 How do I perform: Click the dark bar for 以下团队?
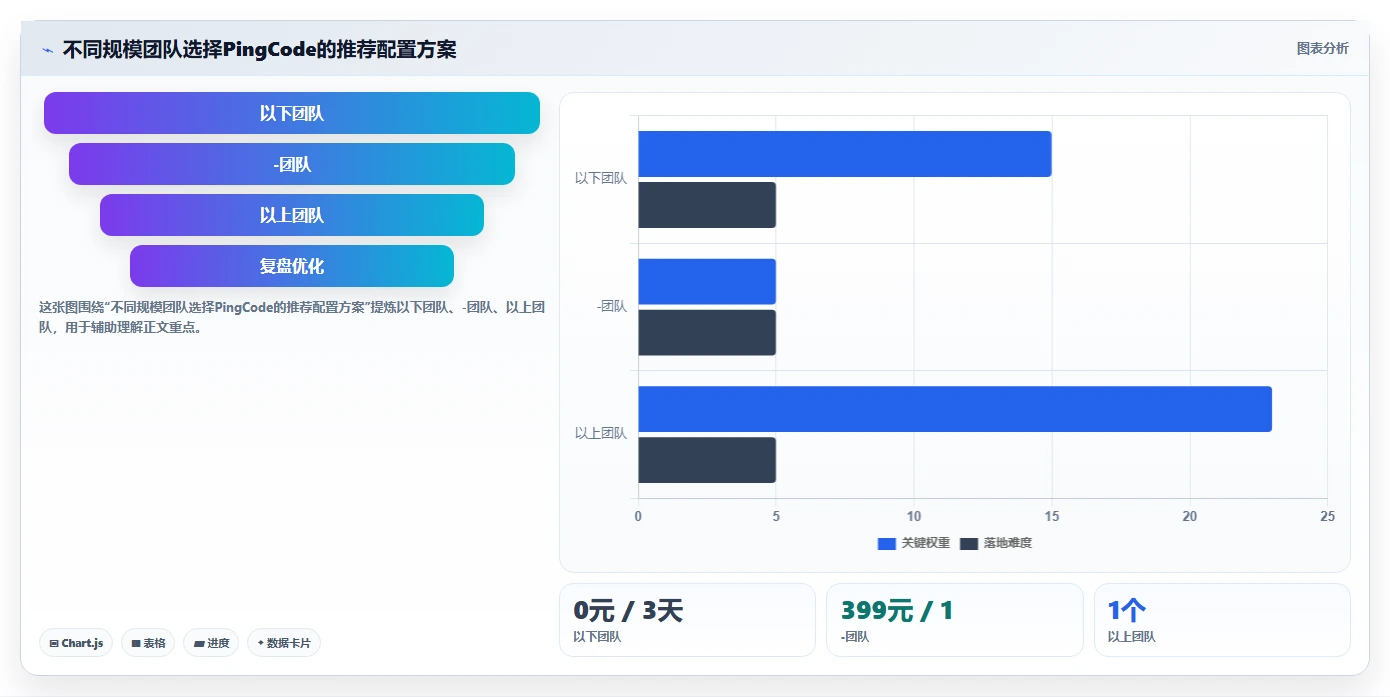(707, 205)
